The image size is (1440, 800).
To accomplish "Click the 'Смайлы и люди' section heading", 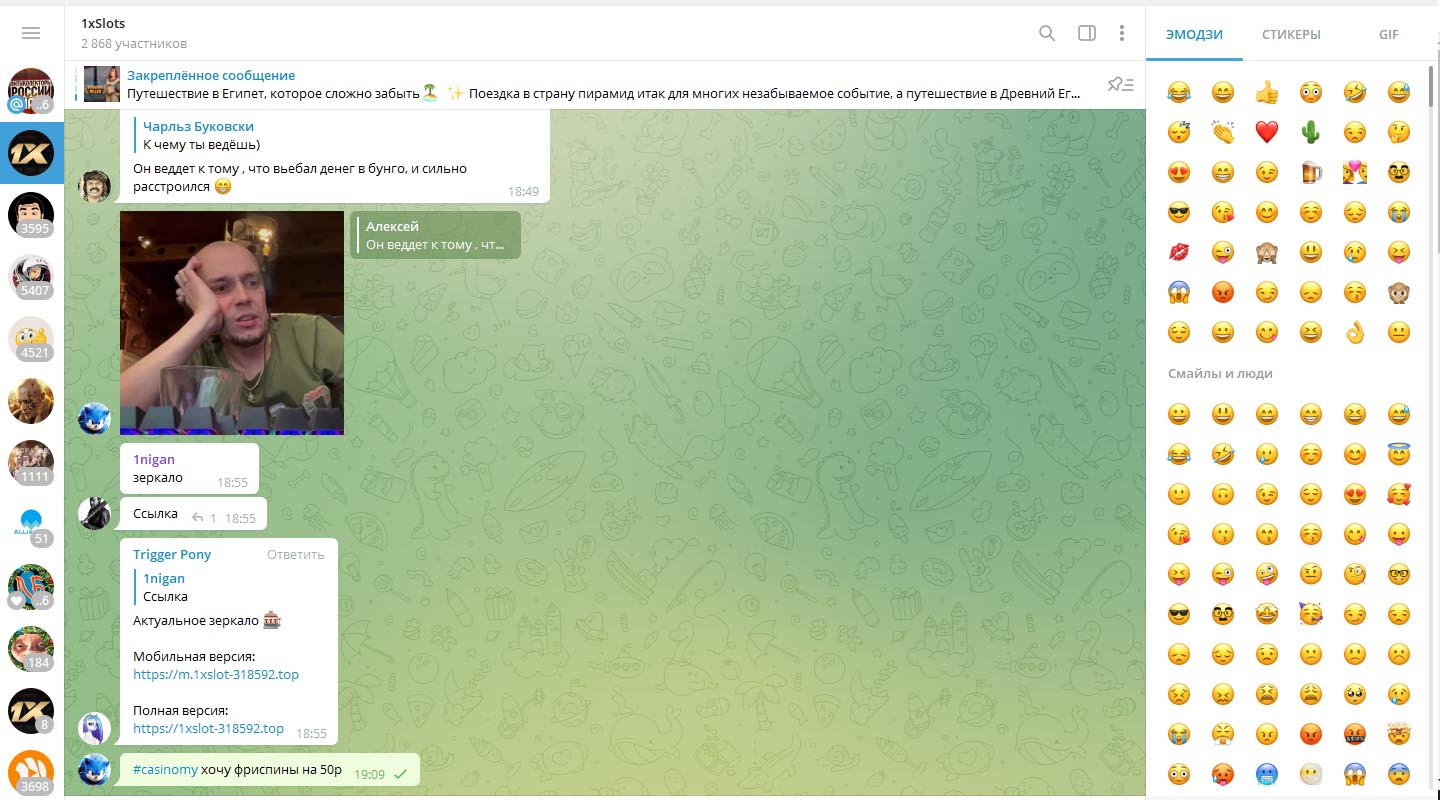I will tap(1220, 374).
